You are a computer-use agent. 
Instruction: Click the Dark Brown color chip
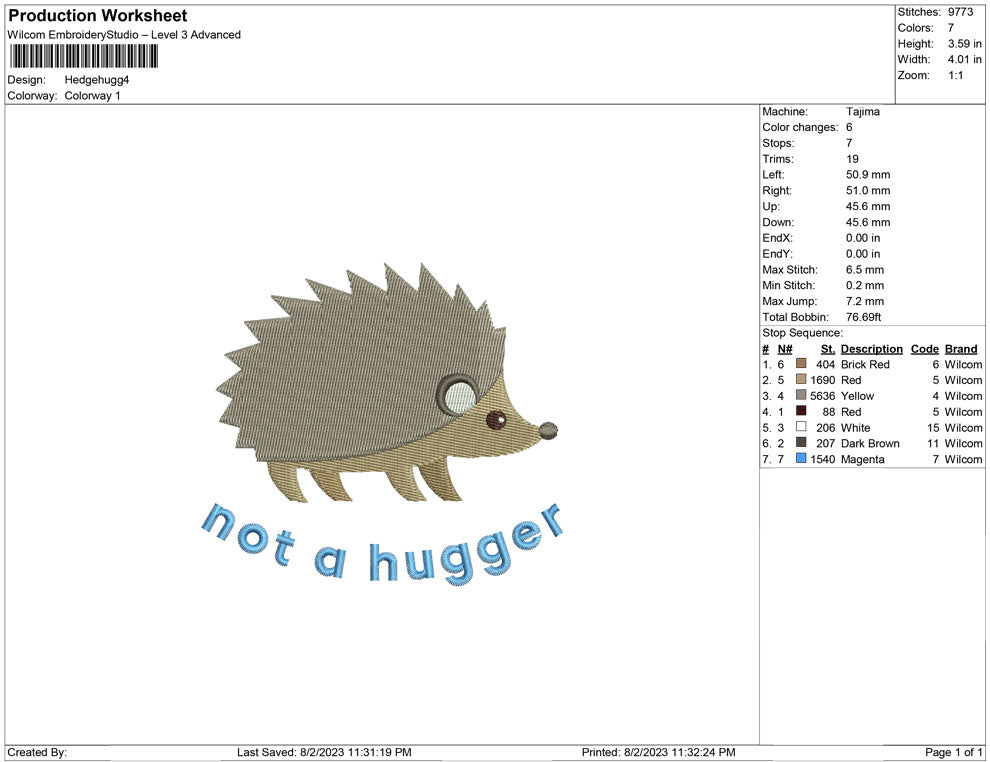pos(800,443)
